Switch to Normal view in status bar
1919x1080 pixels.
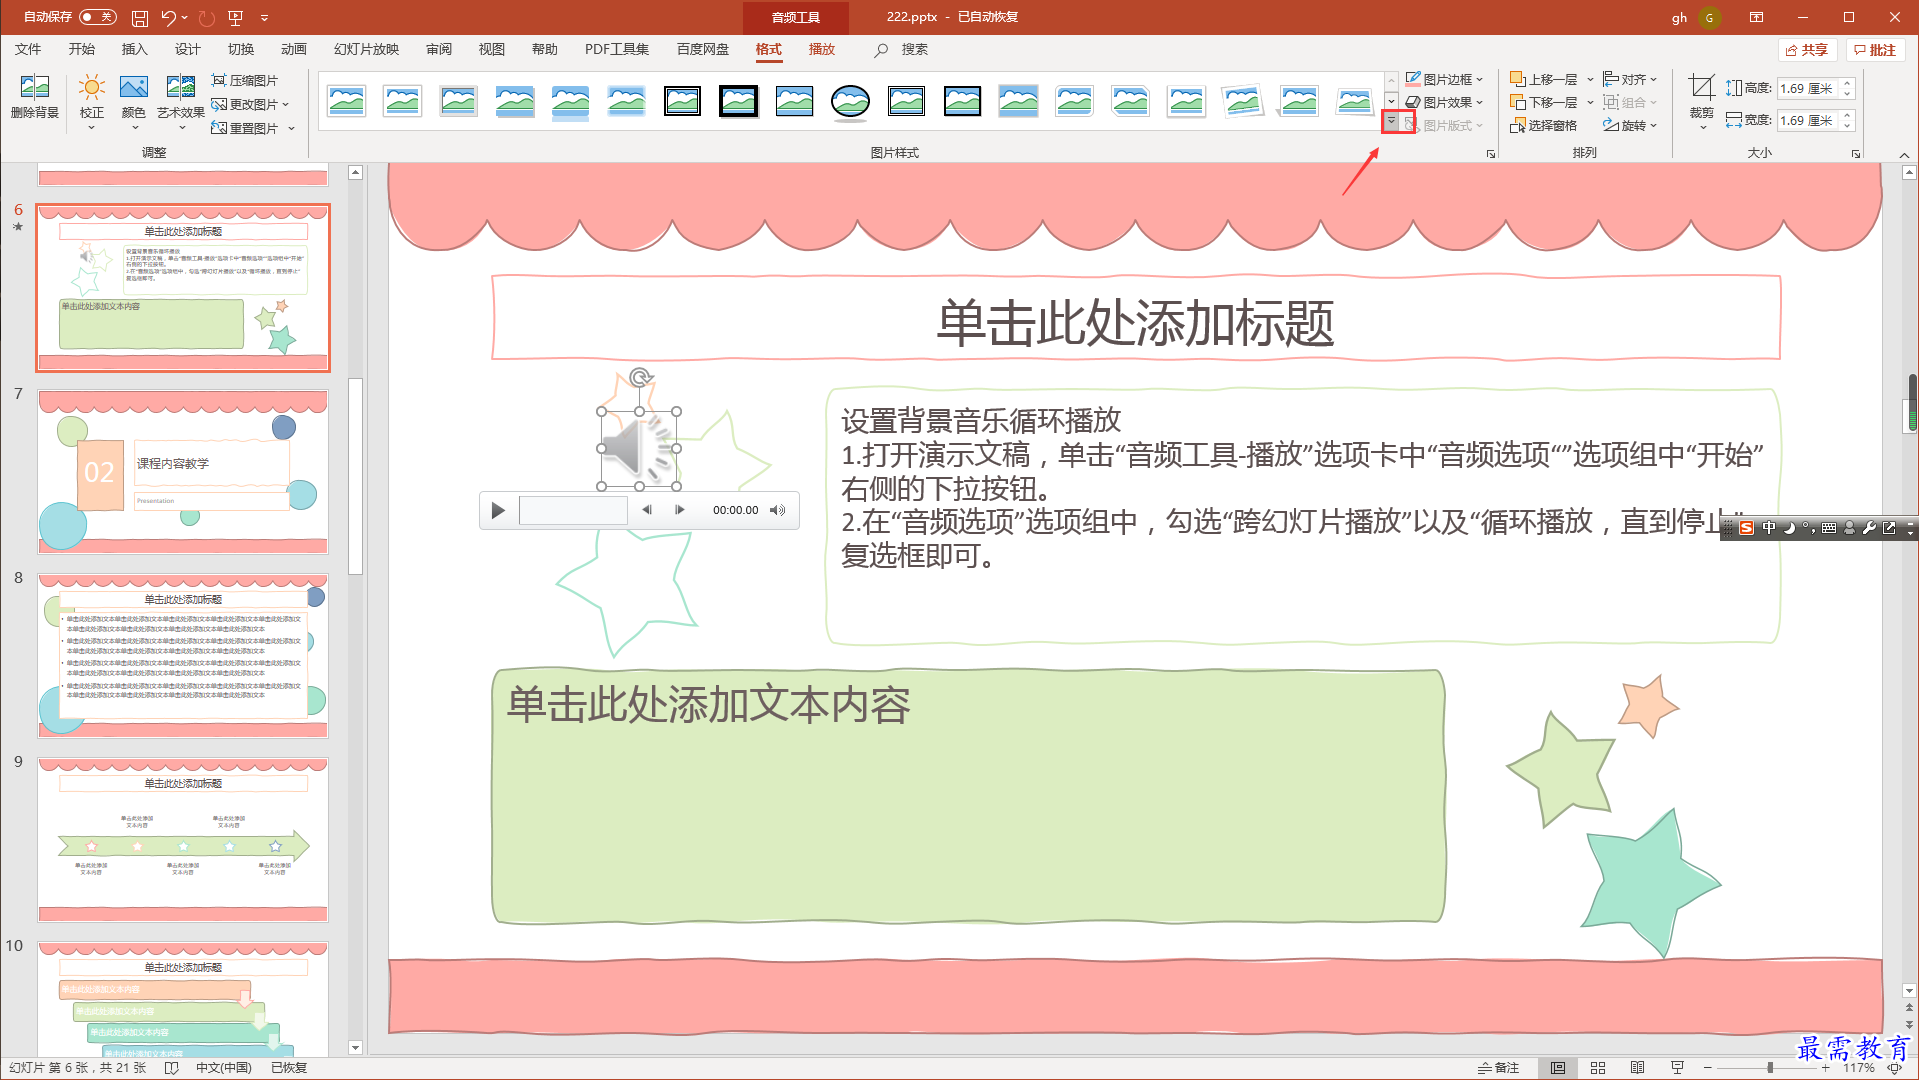pyautogui.click(x=1558, y=1068)
